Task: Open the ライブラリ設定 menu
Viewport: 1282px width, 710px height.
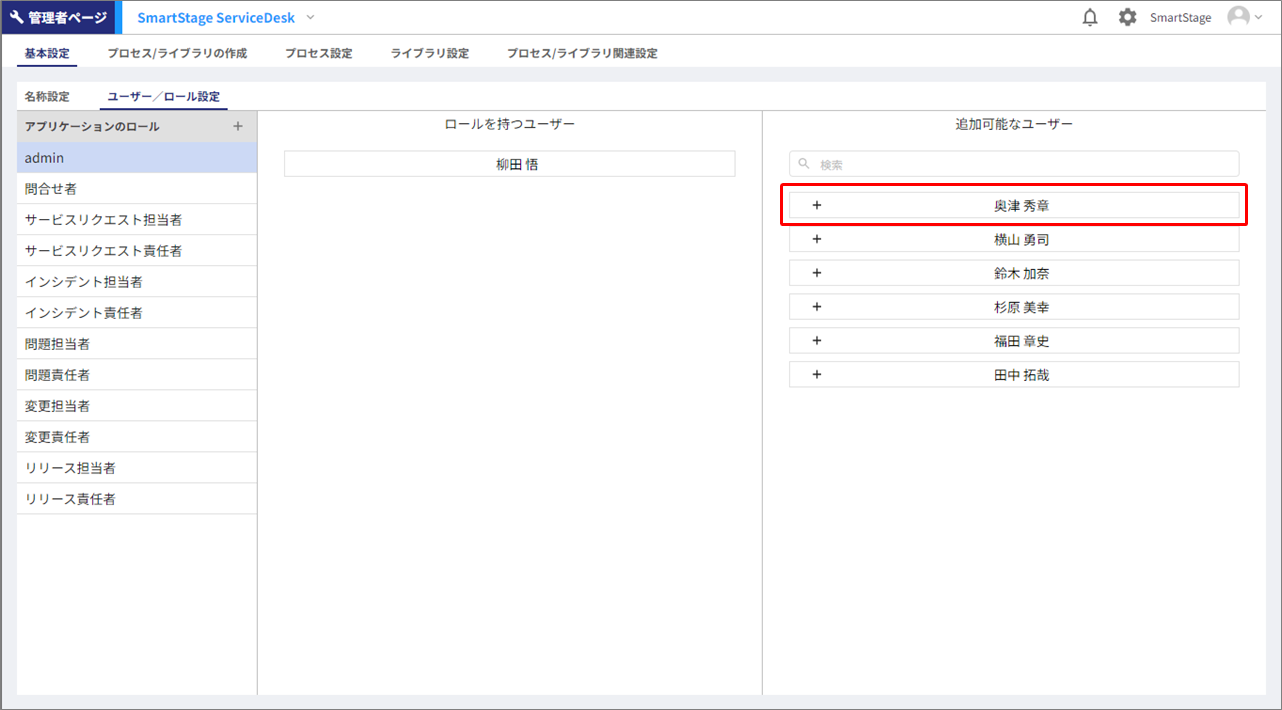Action: 429,53
